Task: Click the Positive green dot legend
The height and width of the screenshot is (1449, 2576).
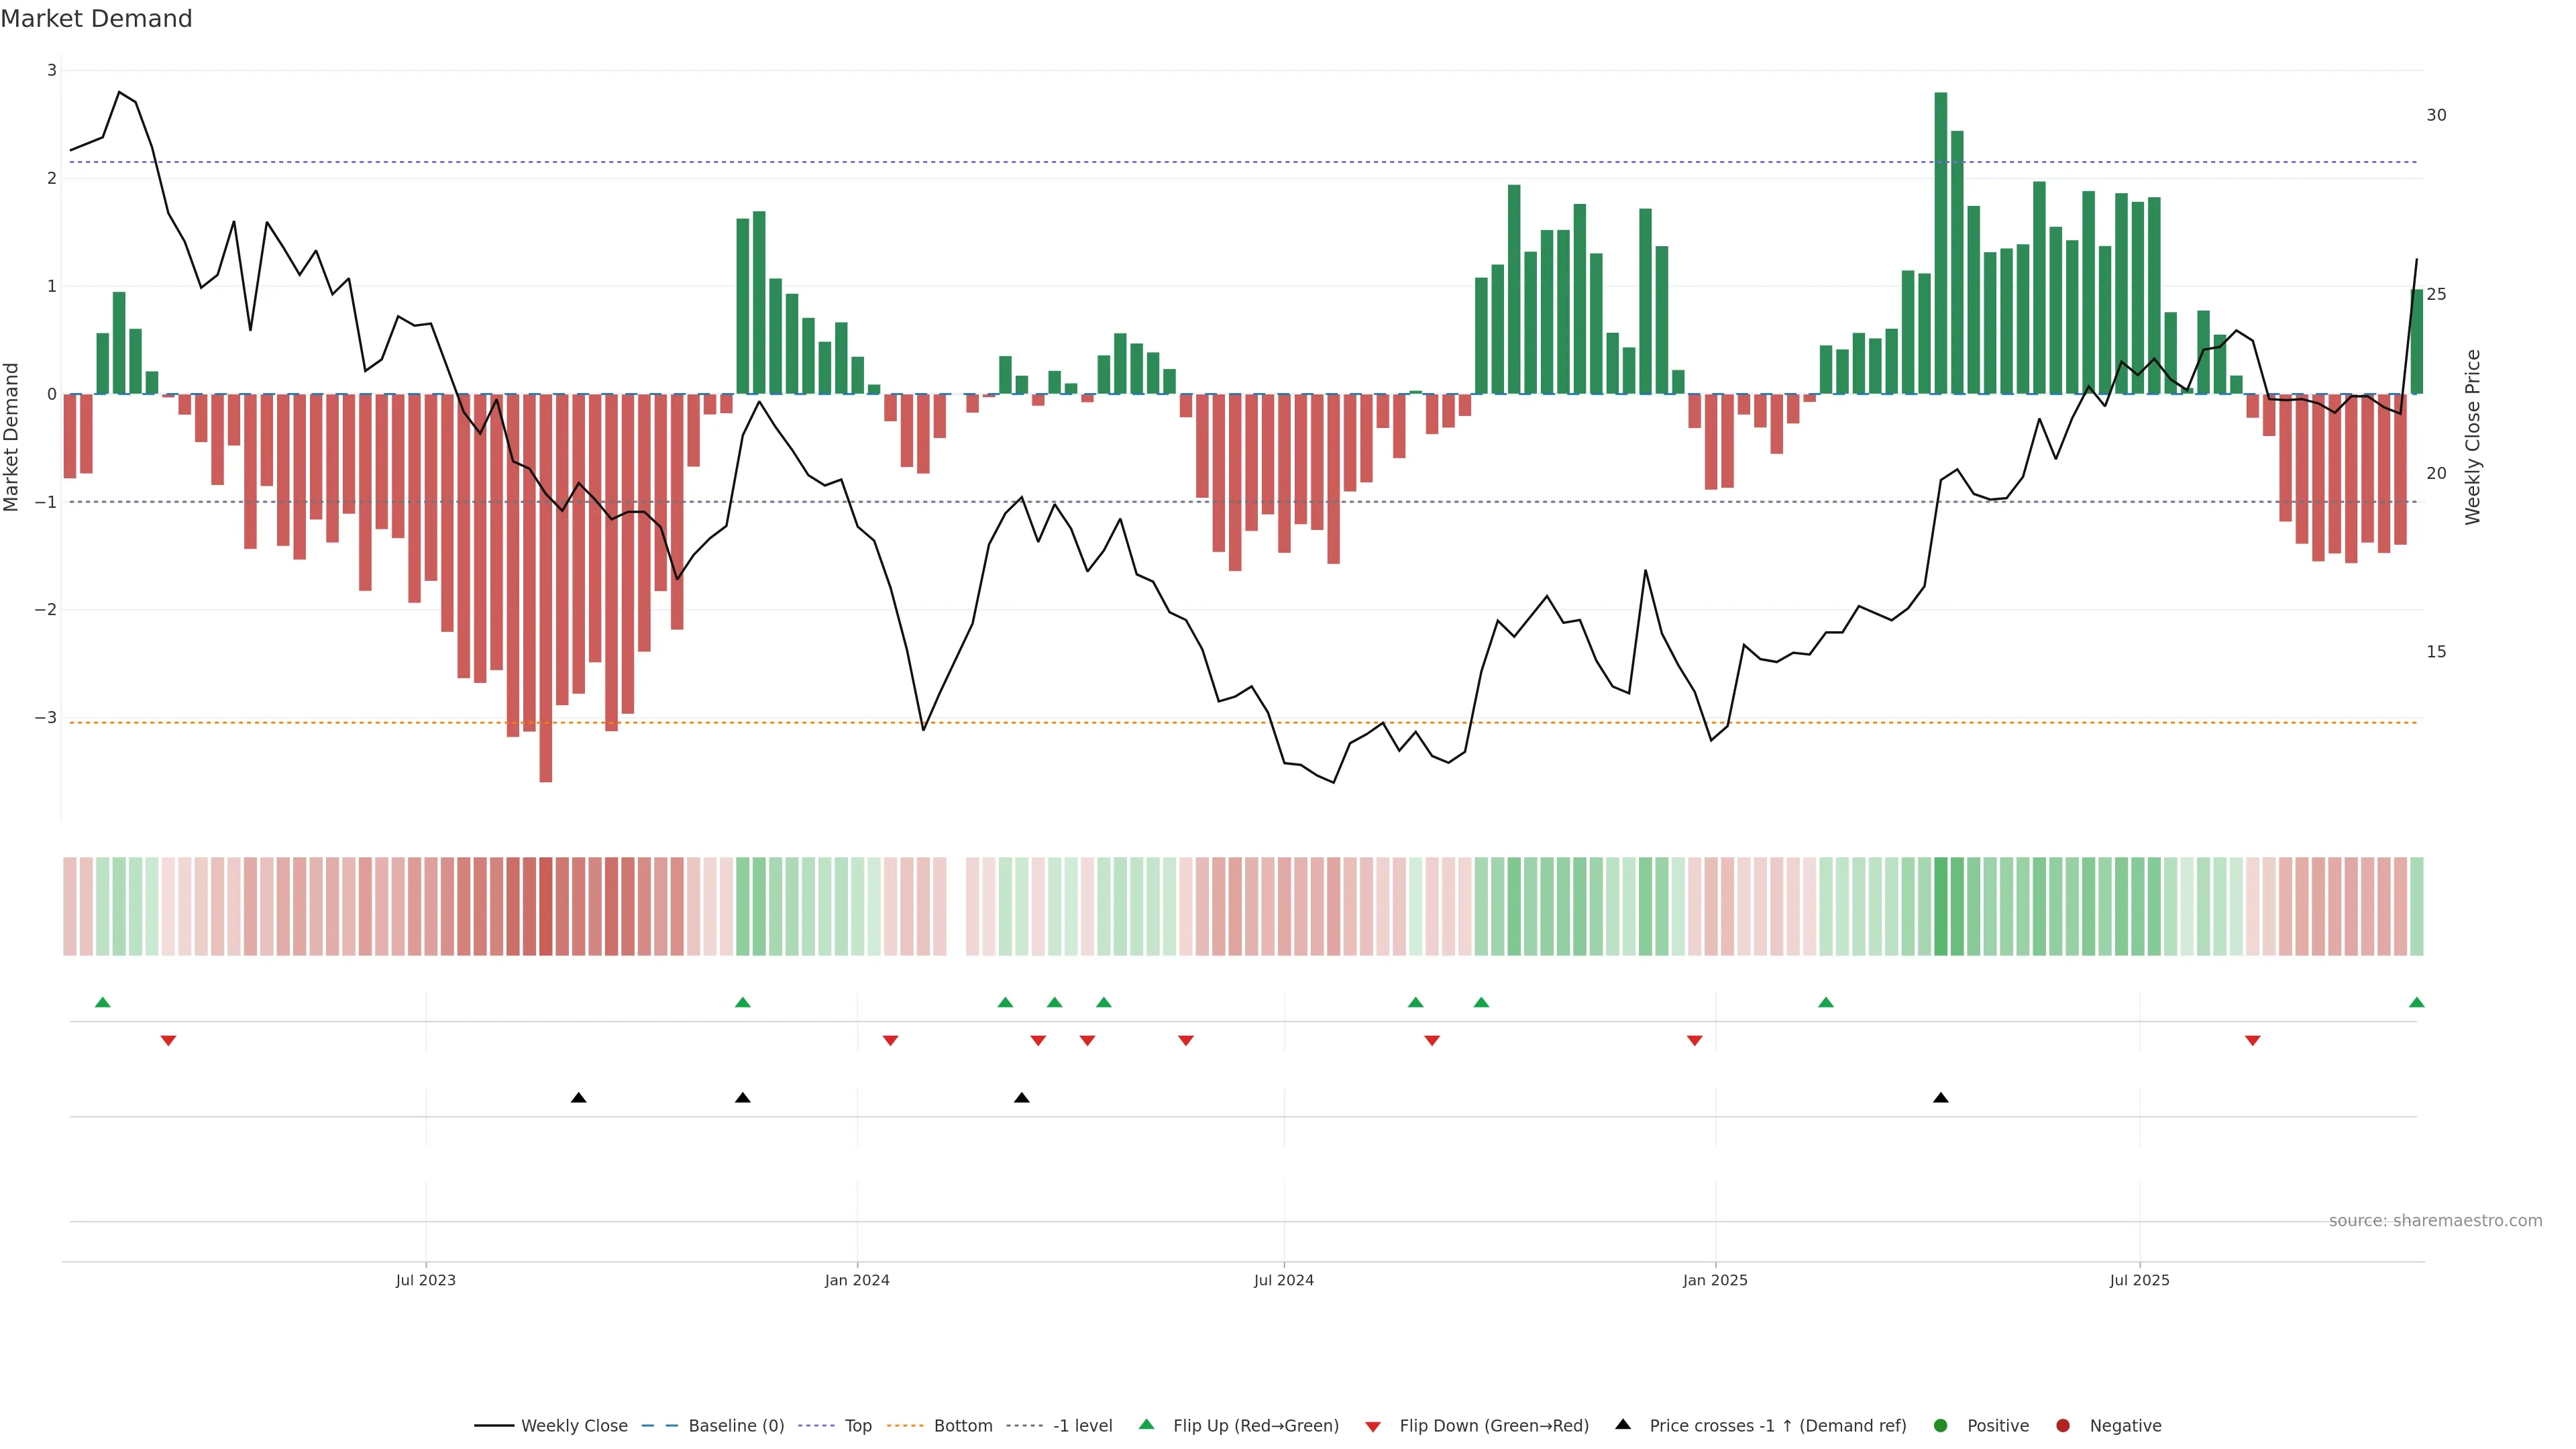Action: click(1941, 1426)
